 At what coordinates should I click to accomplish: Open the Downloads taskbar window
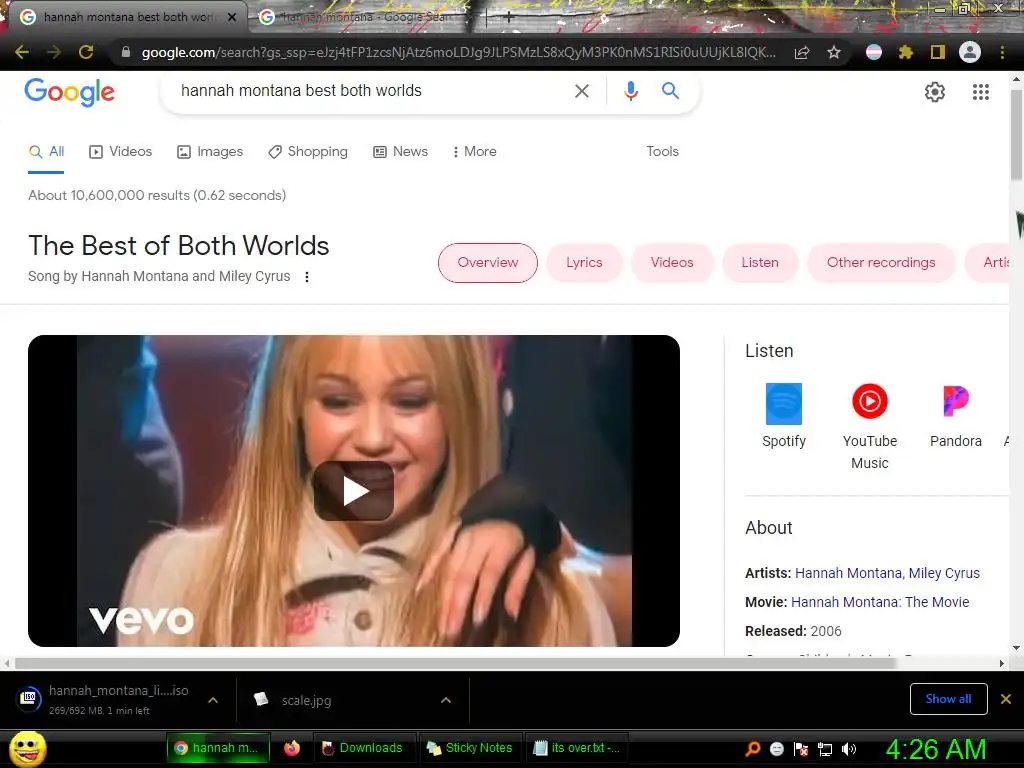[x=364, y=748]
